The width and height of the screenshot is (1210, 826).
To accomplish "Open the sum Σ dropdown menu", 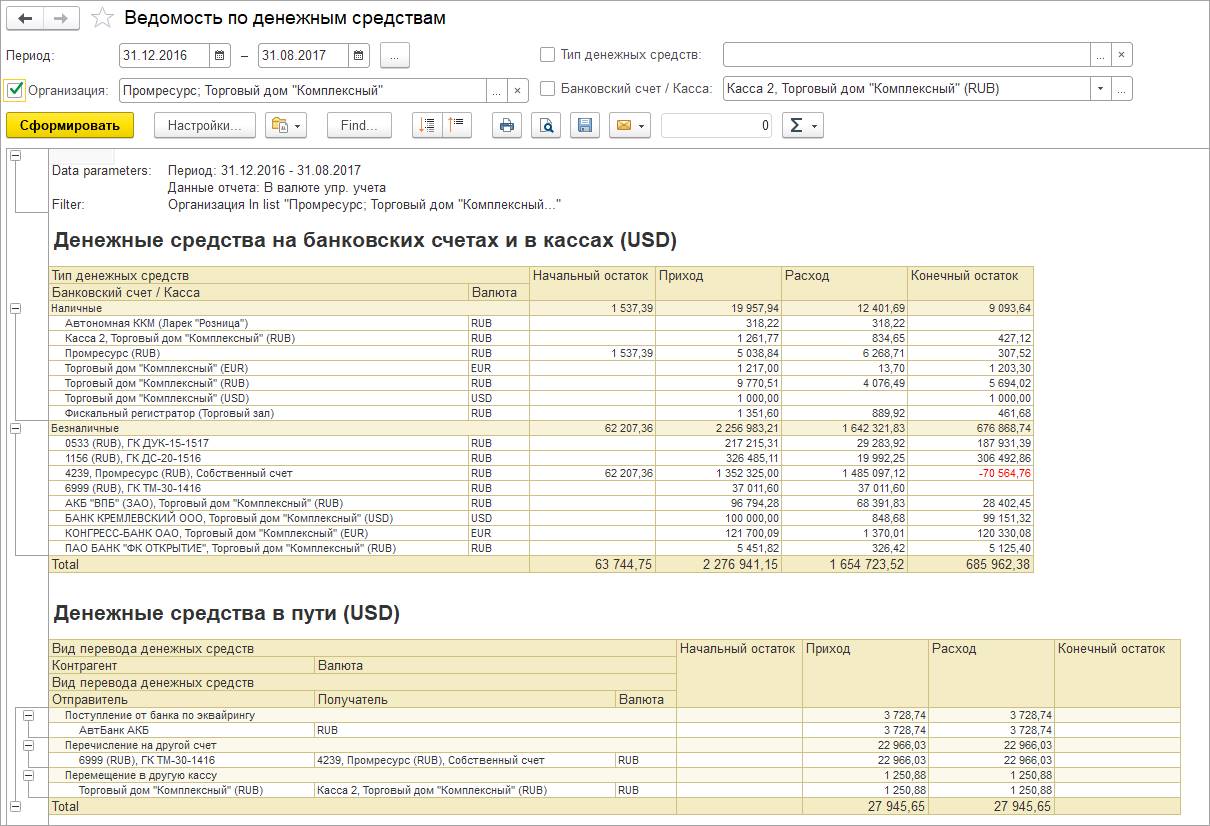I will (x=802, y=125).
